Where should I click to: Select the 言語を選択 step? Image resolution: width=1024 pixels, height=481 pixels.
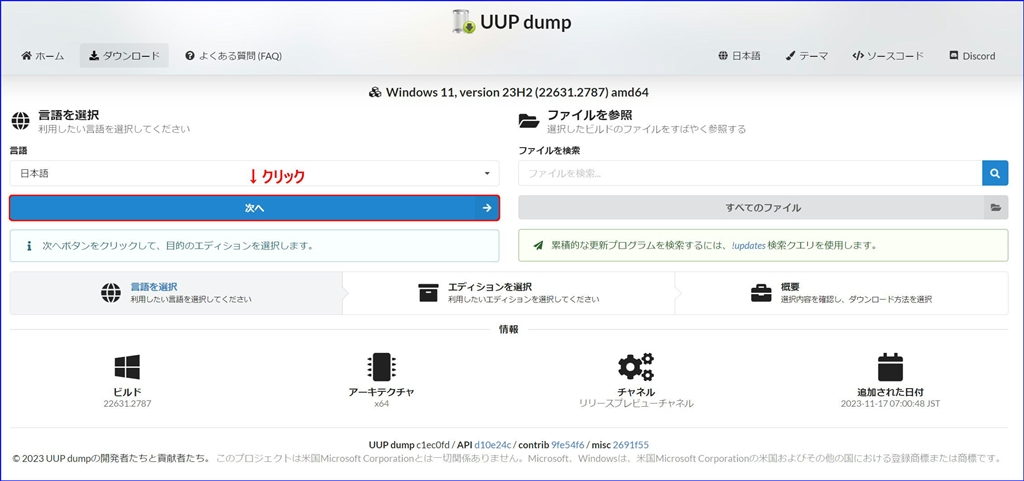[176, 293]
